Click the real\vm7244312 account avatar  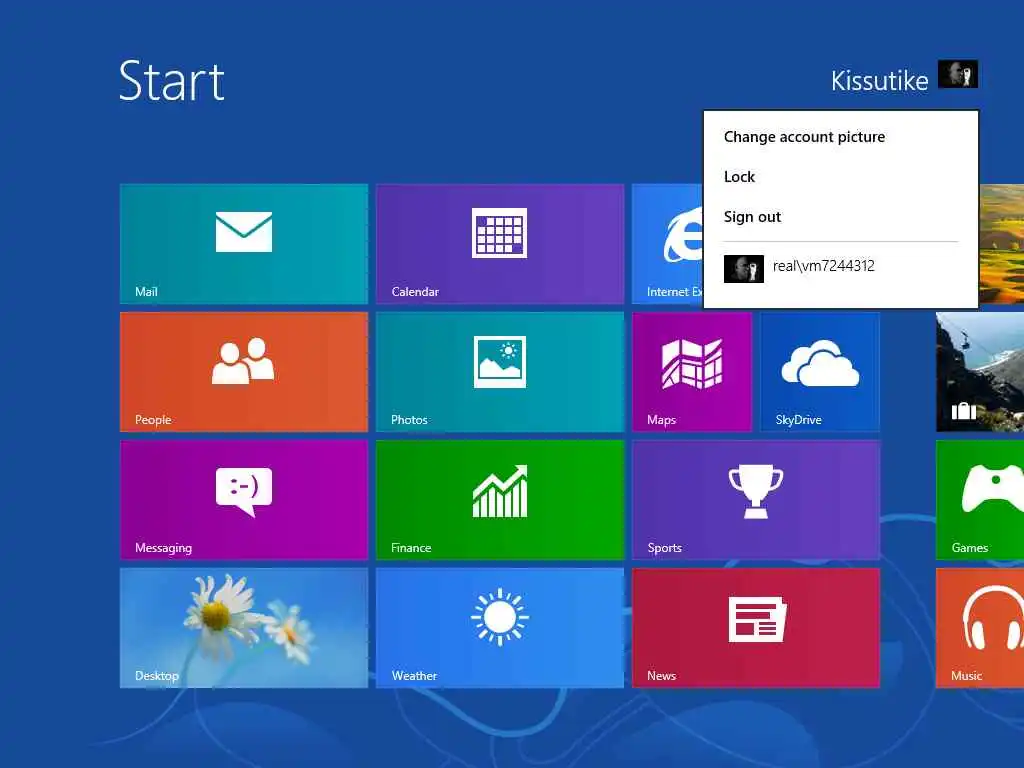[x=743, y=268]
